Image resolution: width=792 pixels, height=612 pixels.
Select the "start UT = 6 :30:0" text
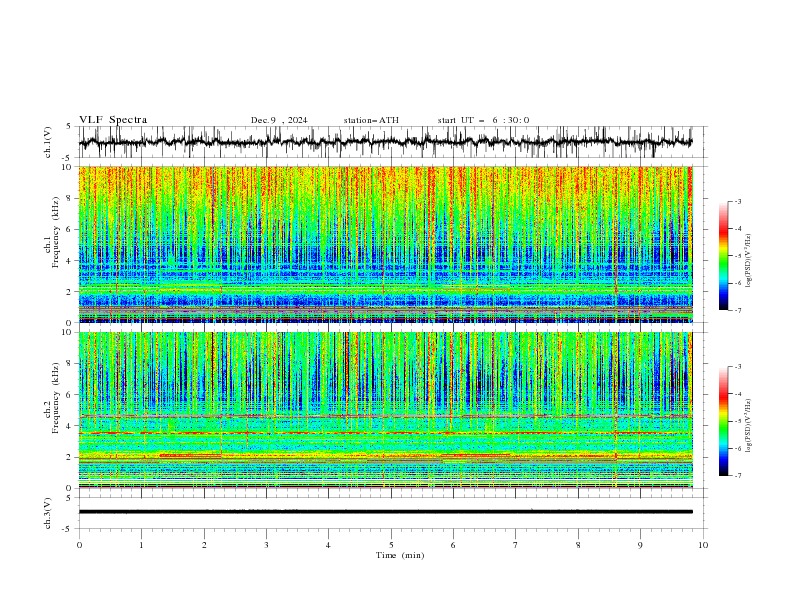(483, 120)
